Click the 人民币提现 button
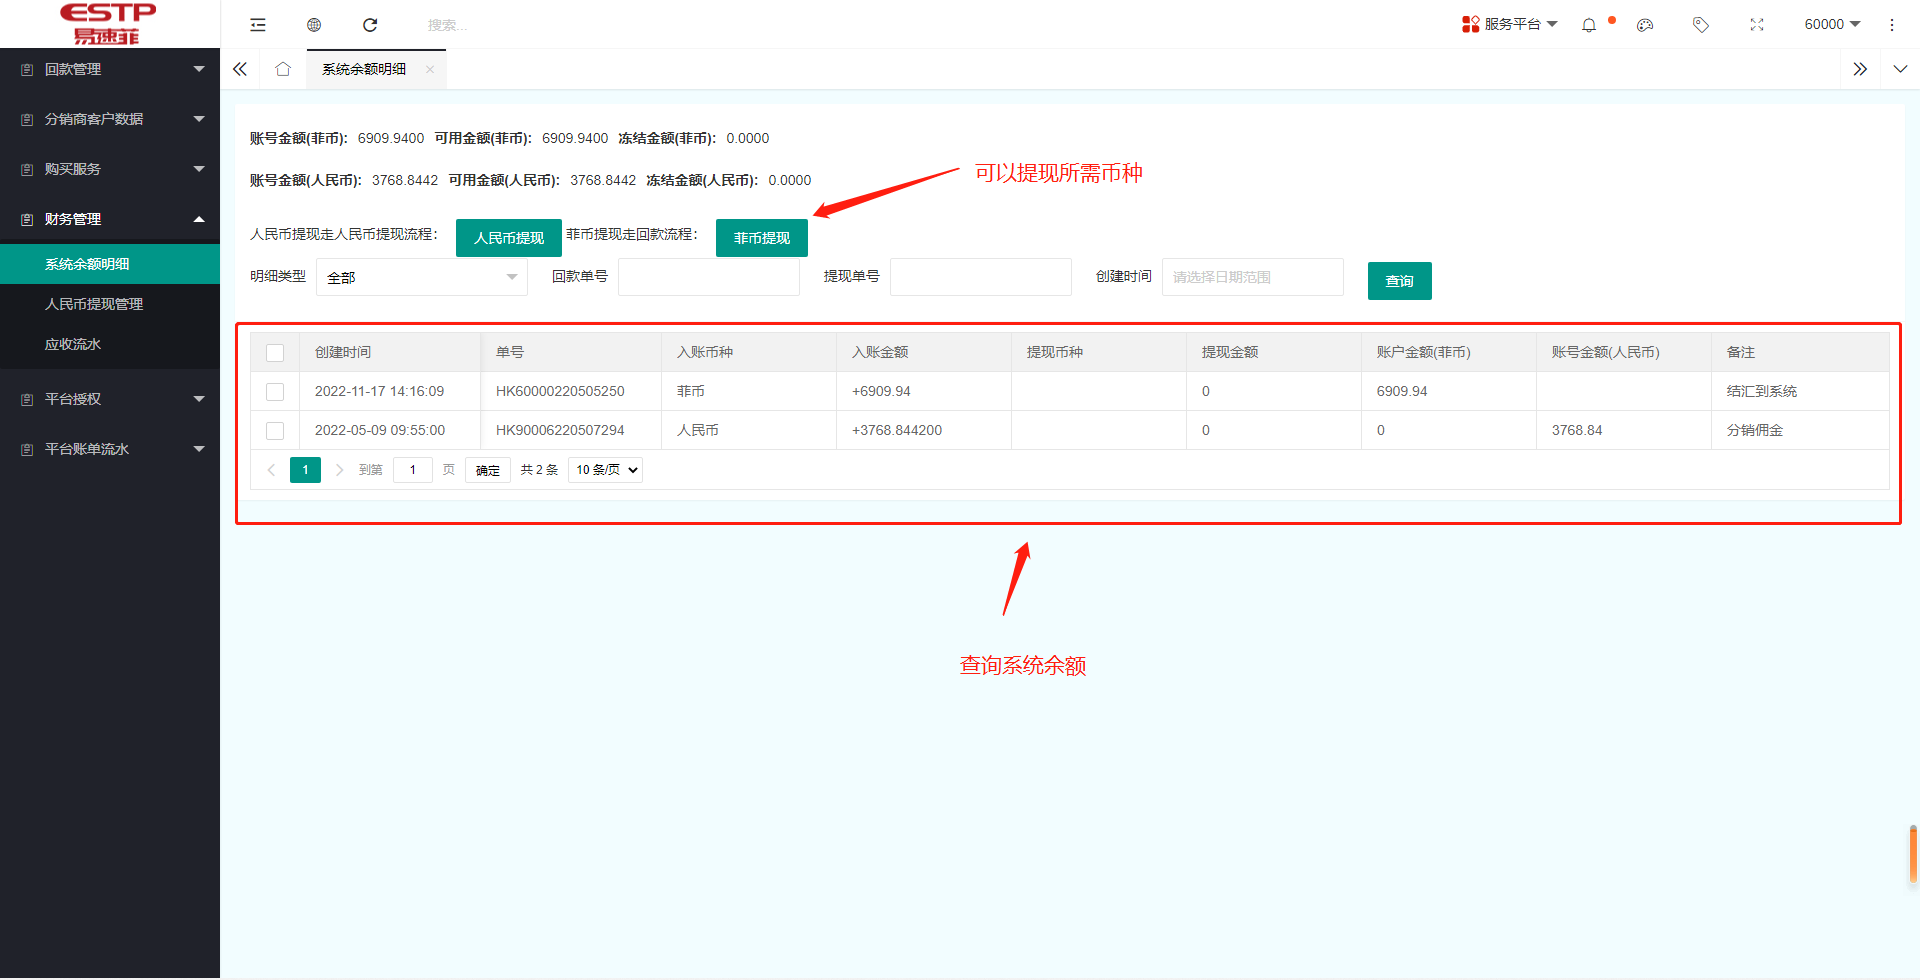The height and width of the screenshot is (980, 1920). click(x=508, y=237)
